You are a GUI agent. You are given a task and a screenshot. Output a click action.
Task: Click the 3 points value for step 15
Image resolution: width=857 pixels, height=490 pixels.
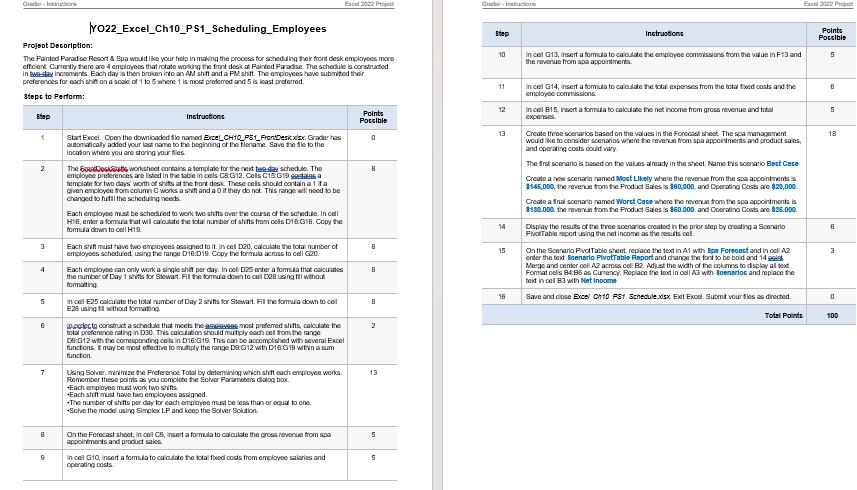[x=832, y=251]
